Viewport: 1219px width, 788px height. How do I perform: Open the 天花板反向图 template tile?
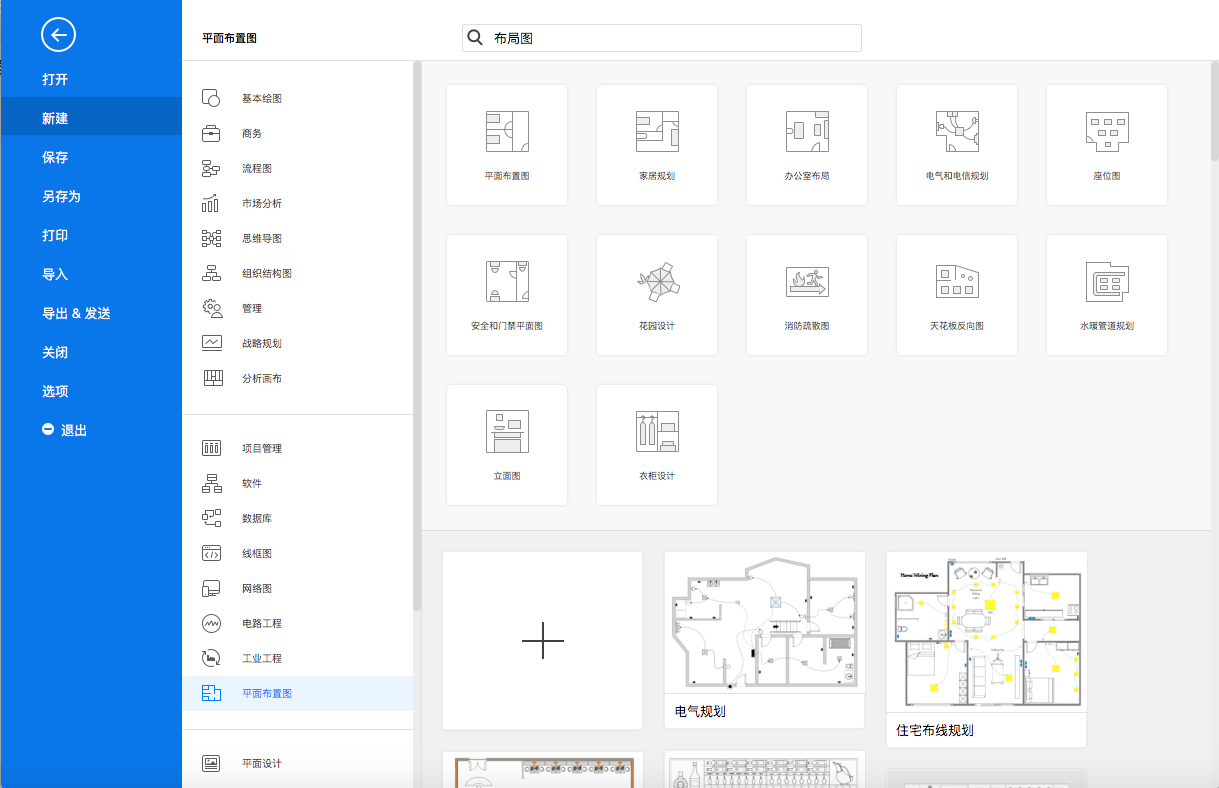point(957,295)
